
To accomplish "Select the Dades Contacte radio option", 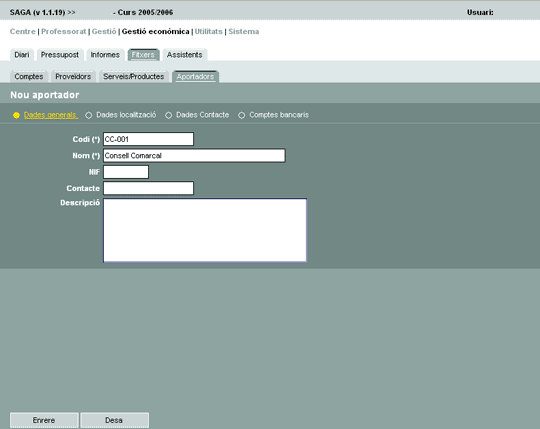I will click(168, 115).
